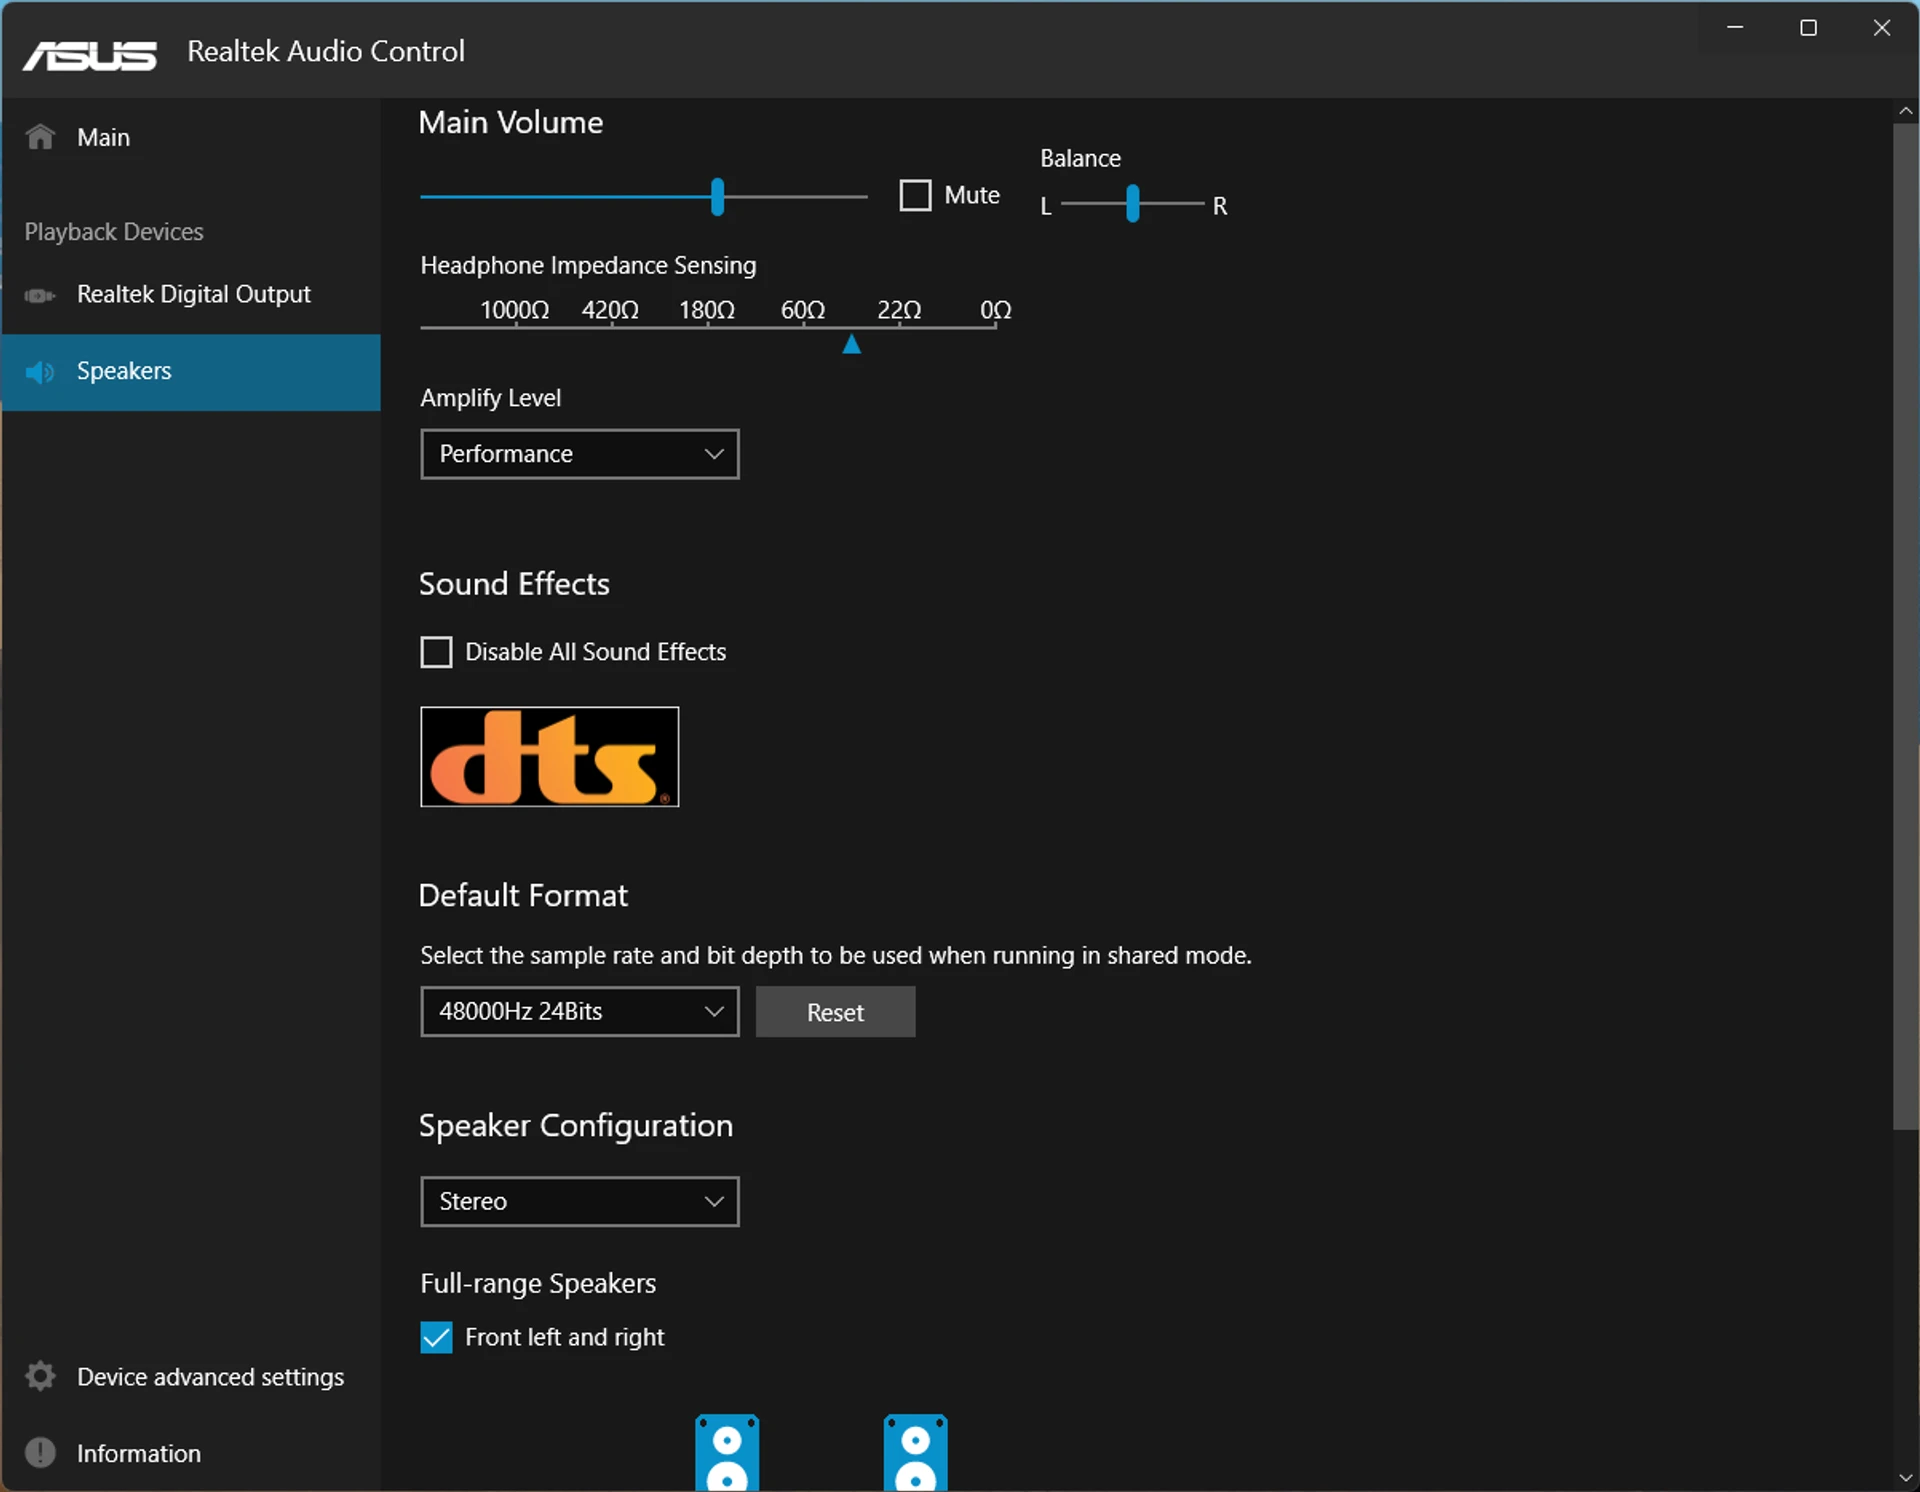Click the Device advanced settings gear icon
Screen dimensions: 1920x1492
[x=41, y=1377]
